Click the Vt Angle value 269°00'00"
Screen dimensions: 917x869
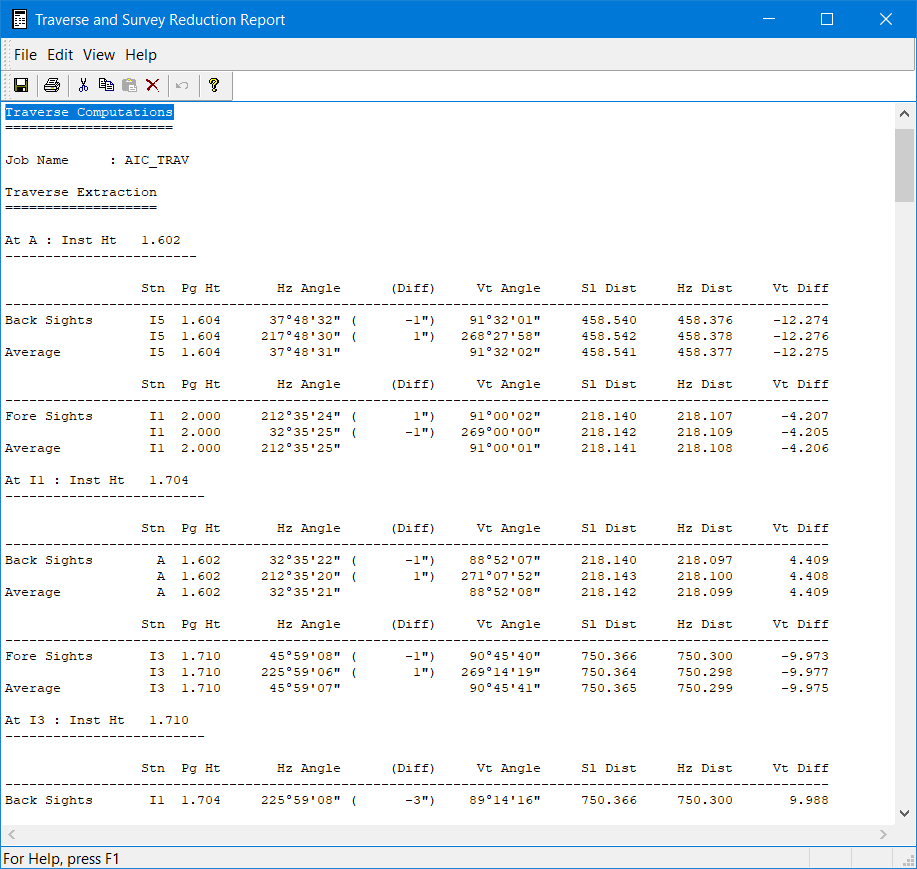click(501, 432)
